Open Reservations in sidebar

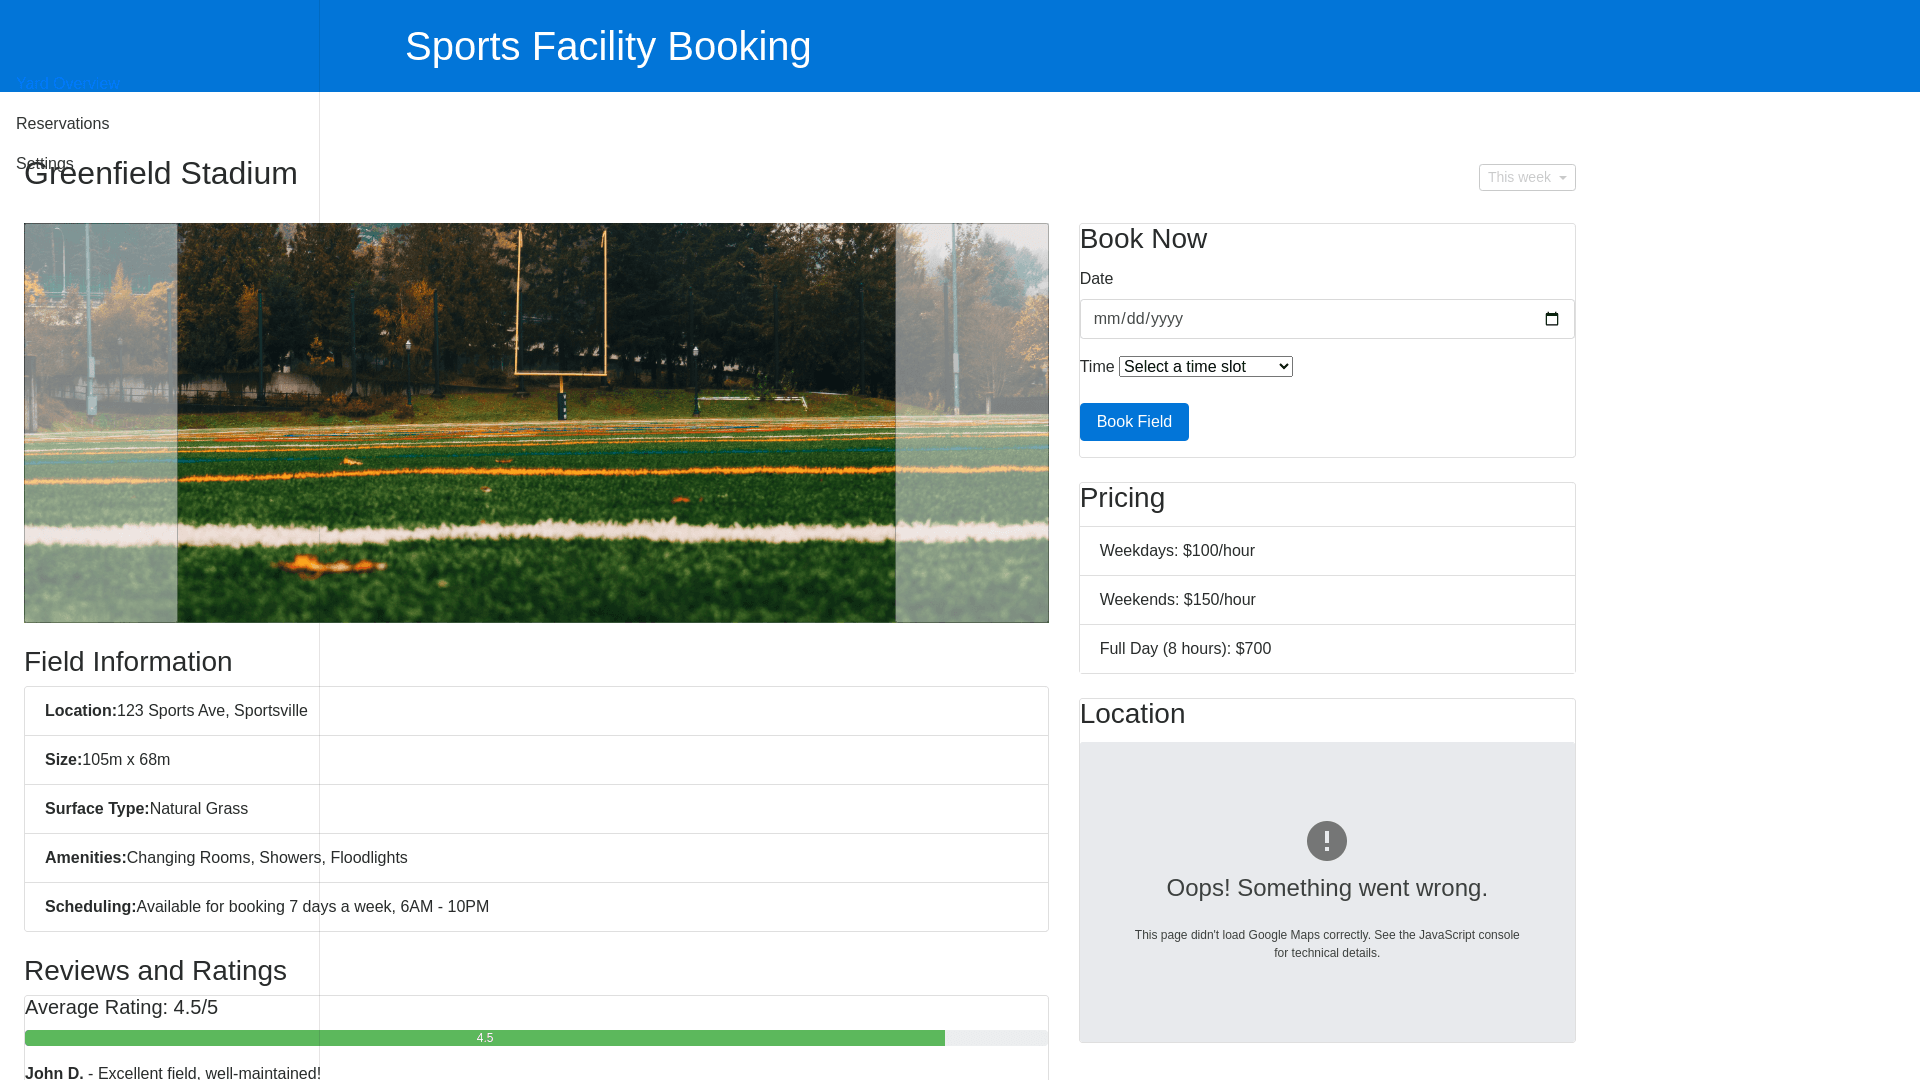pyautogui.click(x=62, y=124)
